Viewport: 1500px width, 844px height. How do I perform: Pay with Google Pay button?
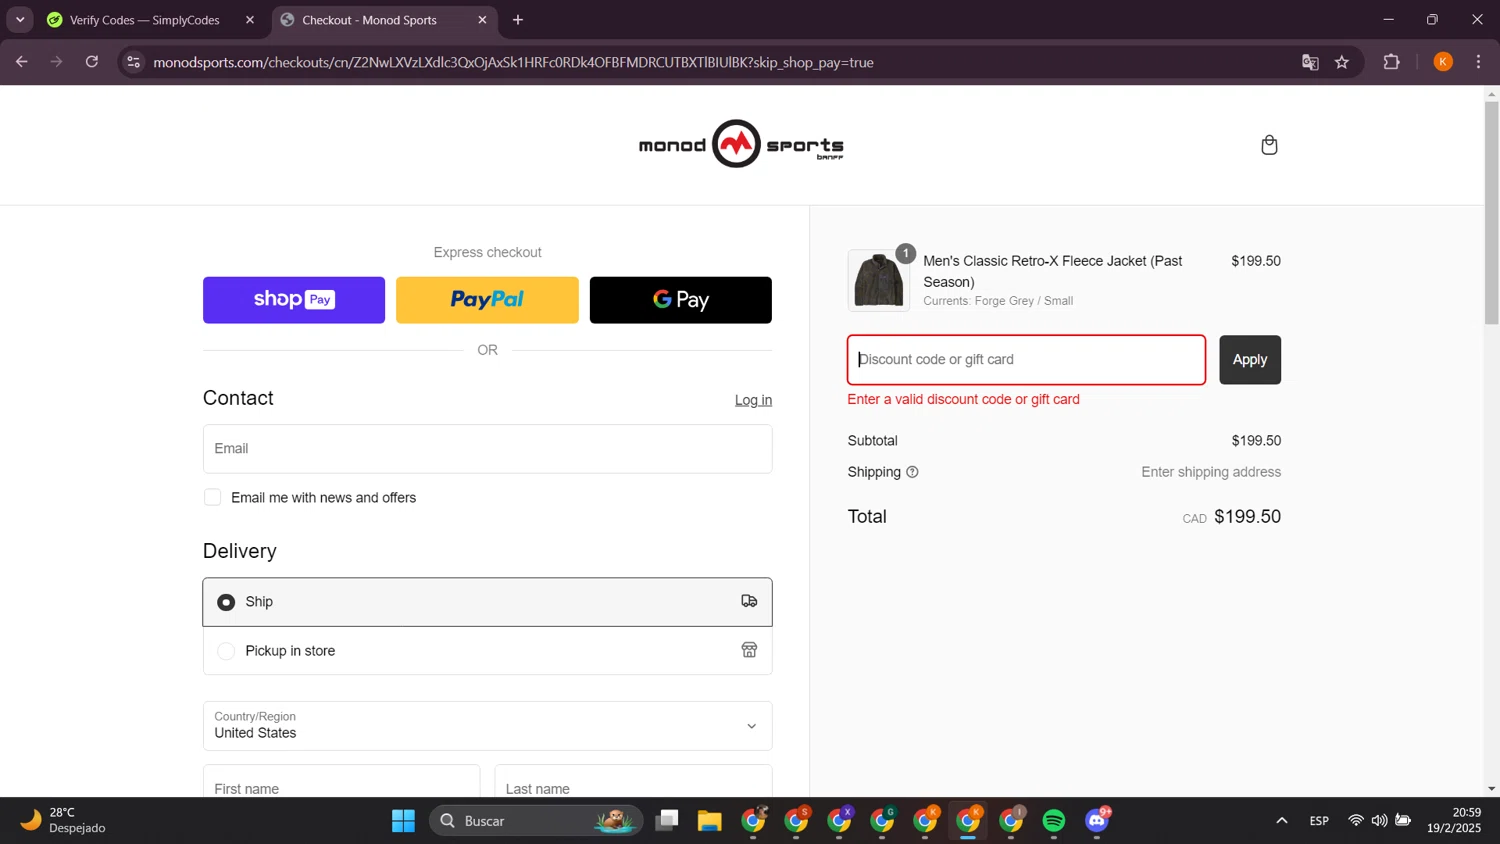tap(681, 300)
